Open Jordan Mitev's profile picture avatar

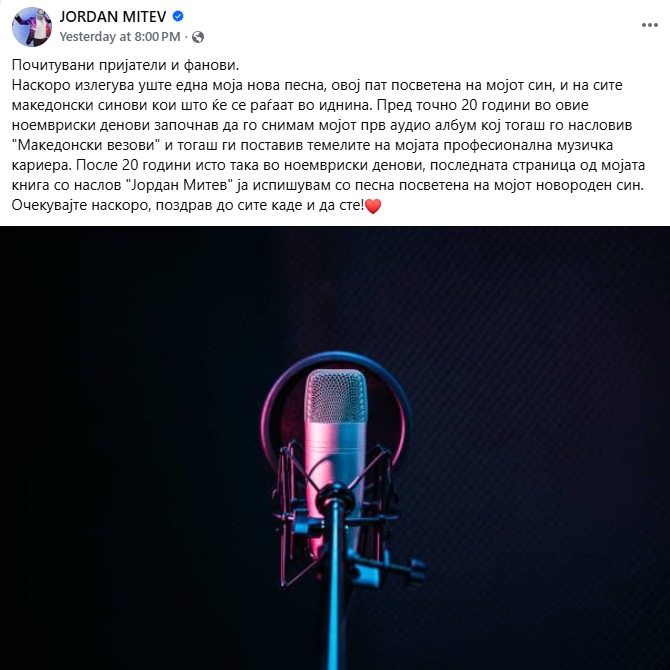tap(32, 26)
